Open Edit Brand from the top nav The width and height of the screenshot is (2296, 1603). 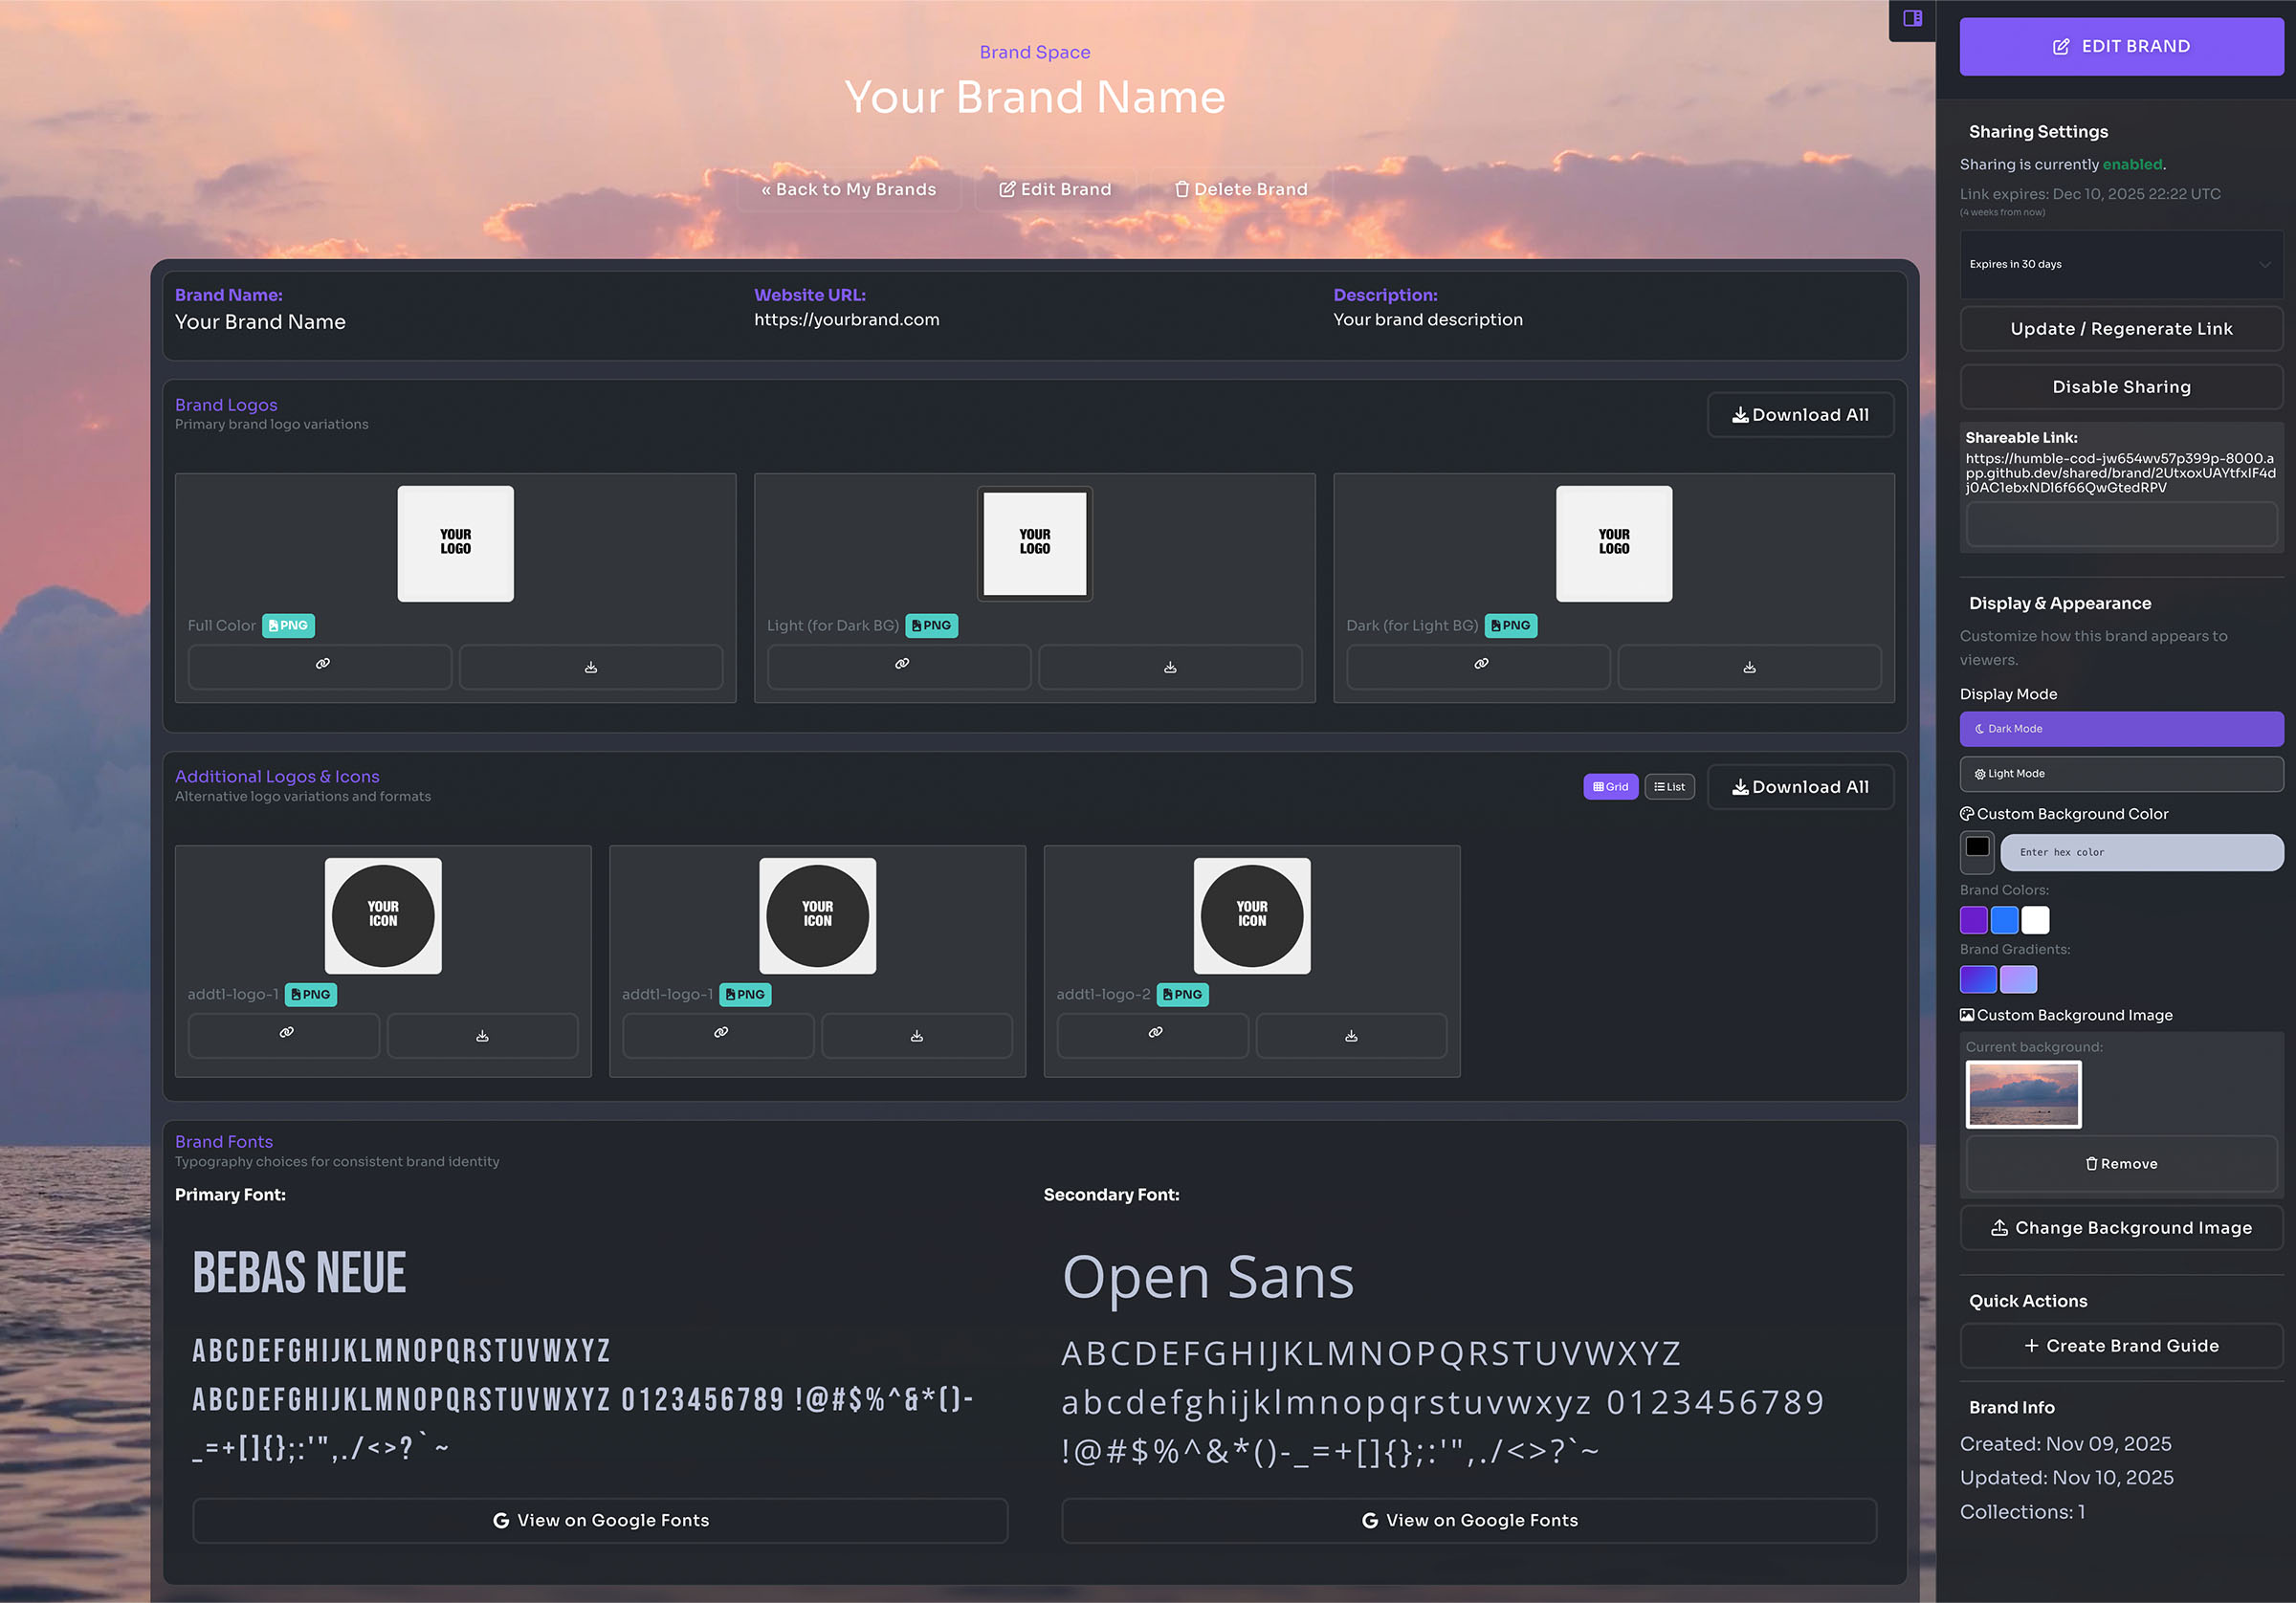click(1054, 189)
